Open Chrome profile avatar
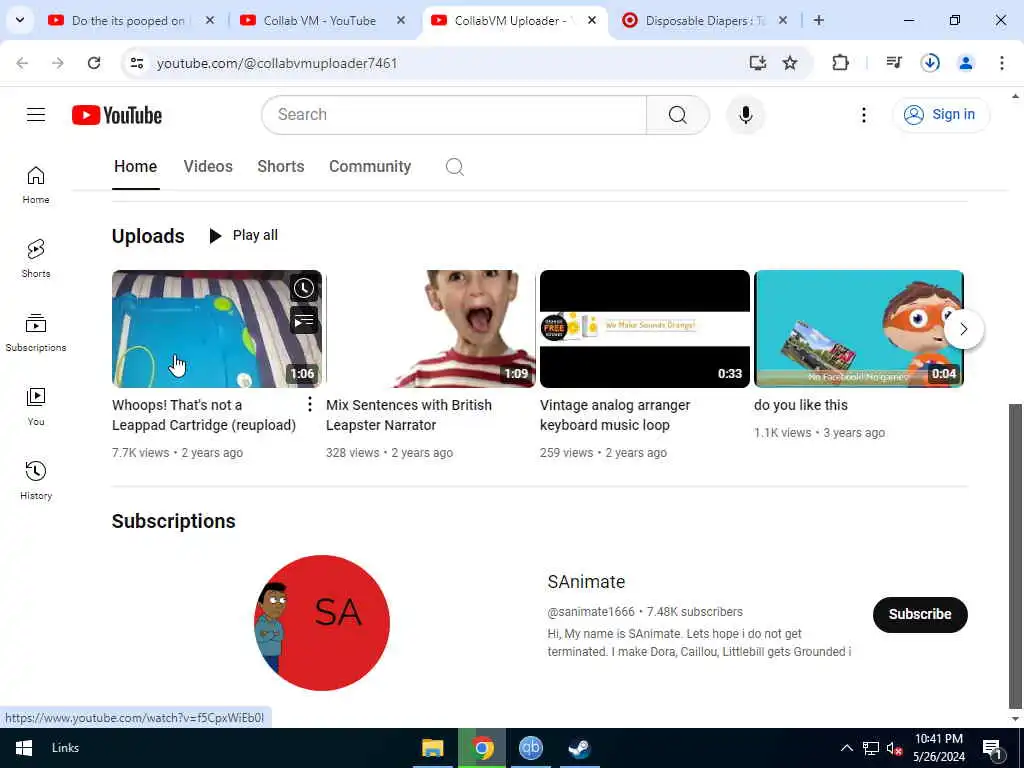This screenshot has height=768, width=1024. 965,63
